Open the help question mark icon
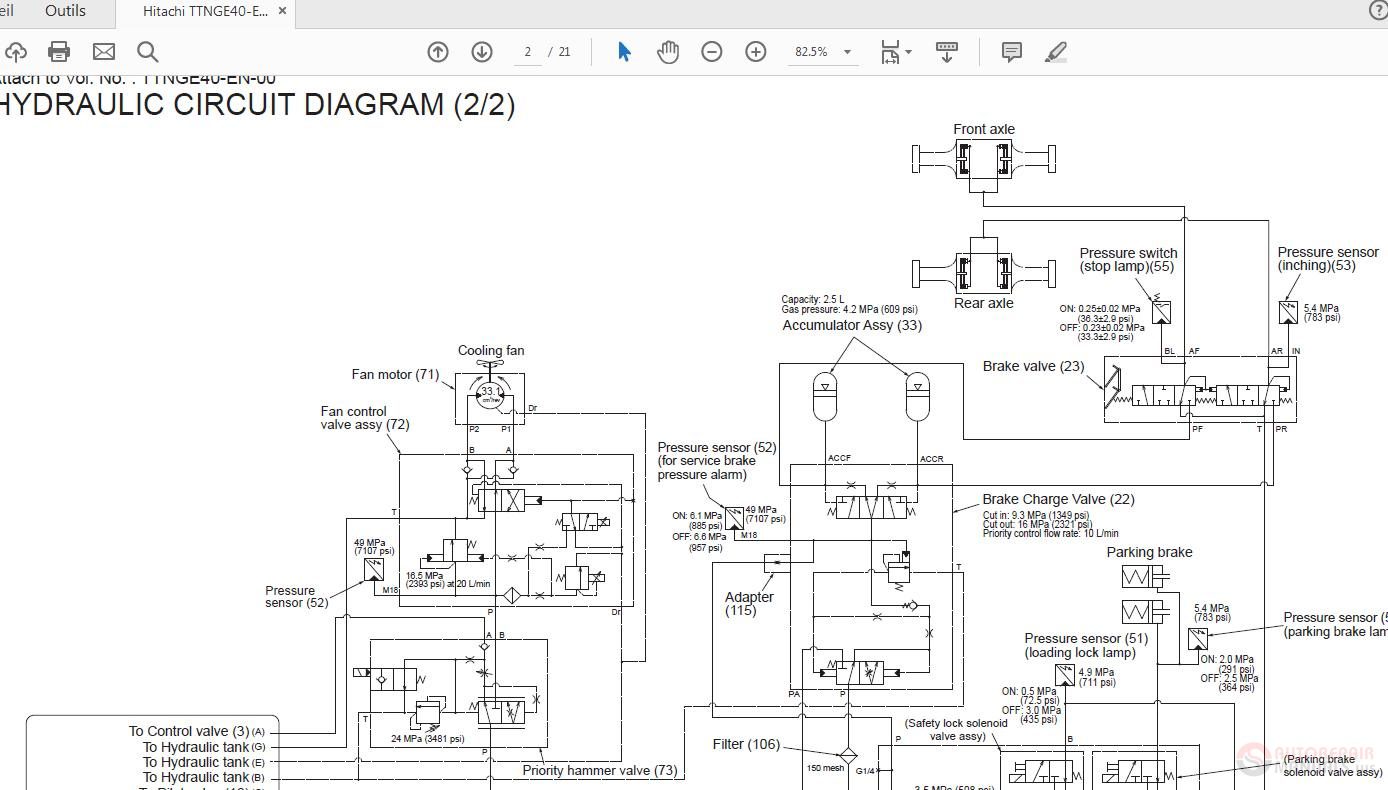The height and width of the screenshot is (790, 1388). pos(1378,10)
